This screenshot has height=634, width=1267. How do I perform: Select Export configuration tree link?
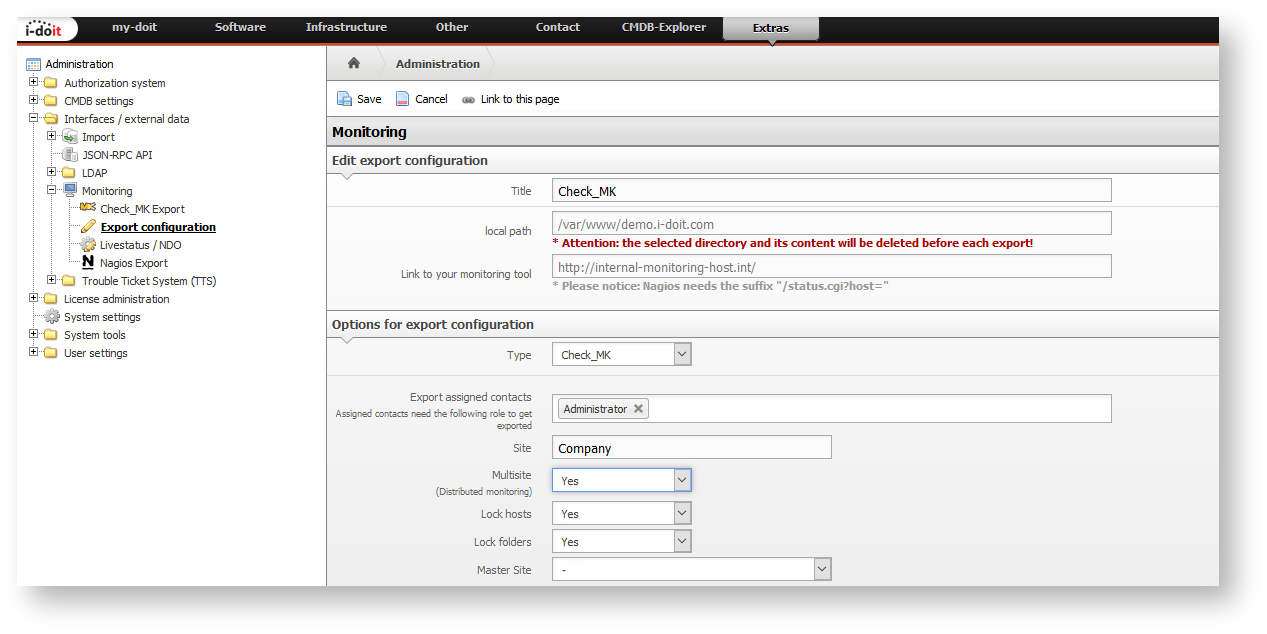pos(158,227)
